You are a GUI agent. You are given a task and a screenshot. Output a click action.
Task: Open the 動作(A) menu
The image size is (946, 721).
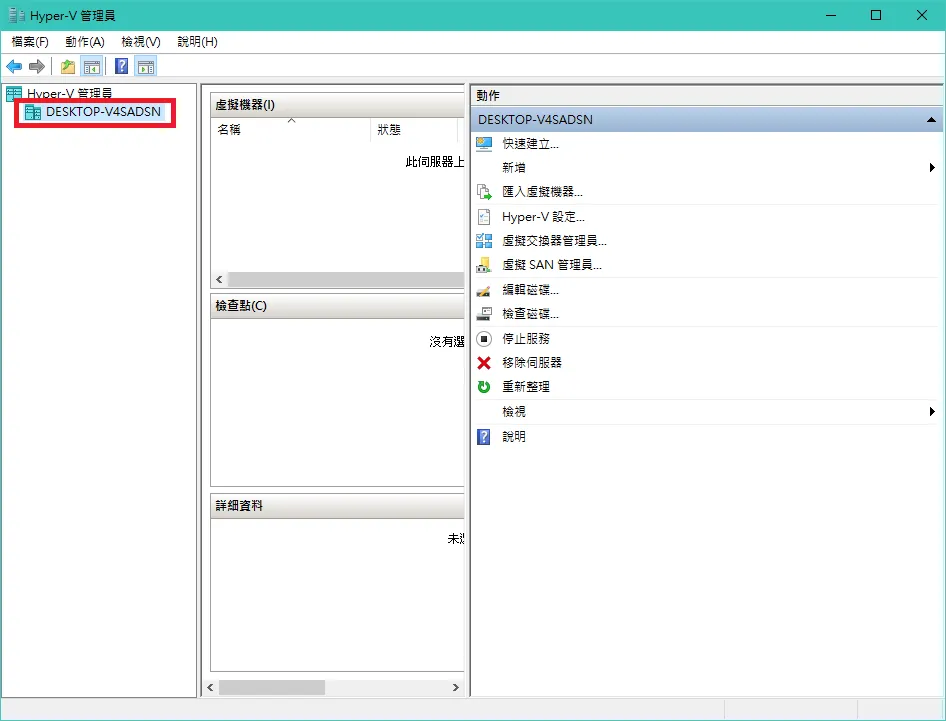coord(84,42)
